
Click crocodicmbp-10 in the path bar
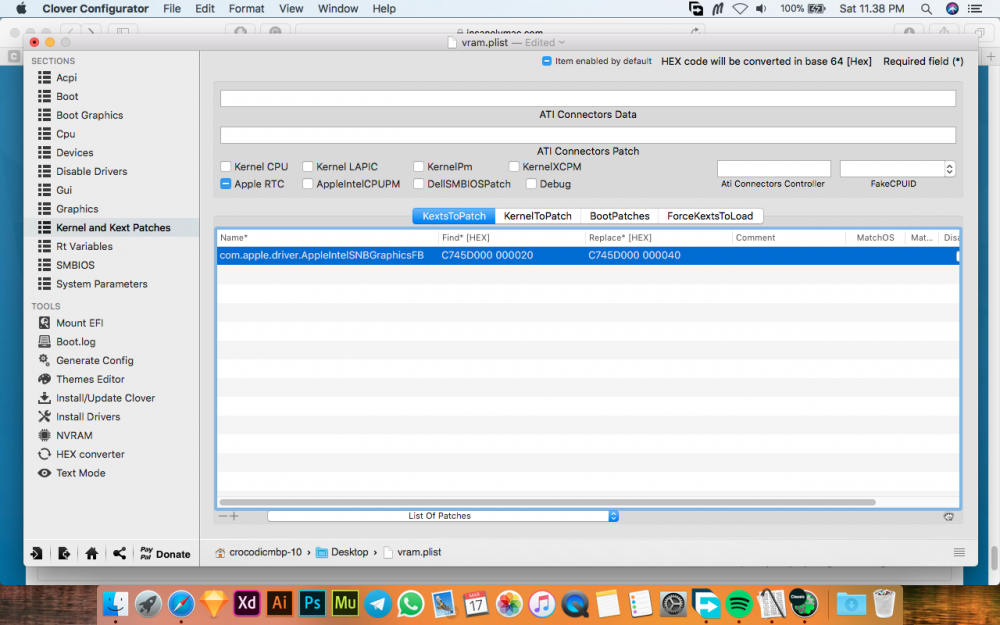[x=258, y=552]
